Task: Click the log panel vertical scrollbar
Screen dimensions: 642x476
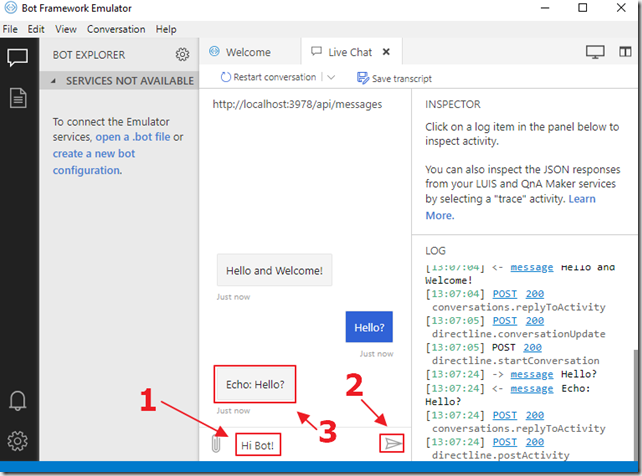Action: 635,405
